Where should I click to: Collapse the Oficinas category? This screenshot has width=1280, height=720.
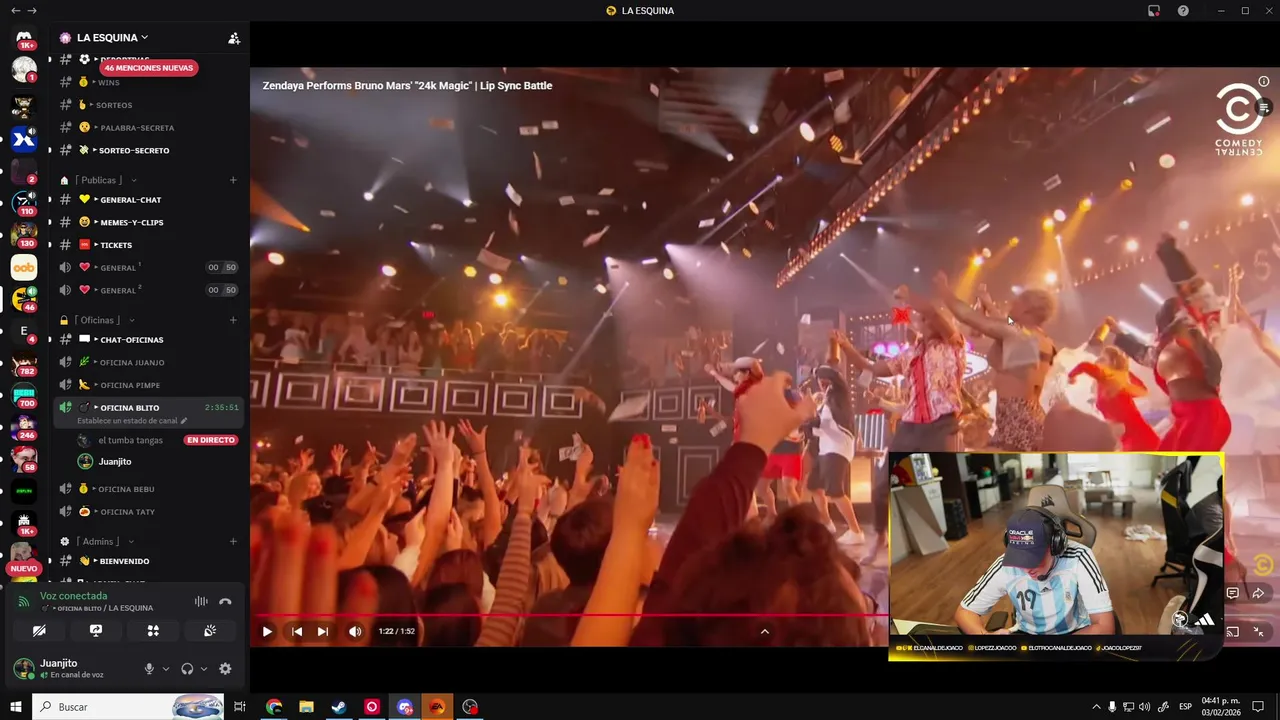click(x=99, y=320)
